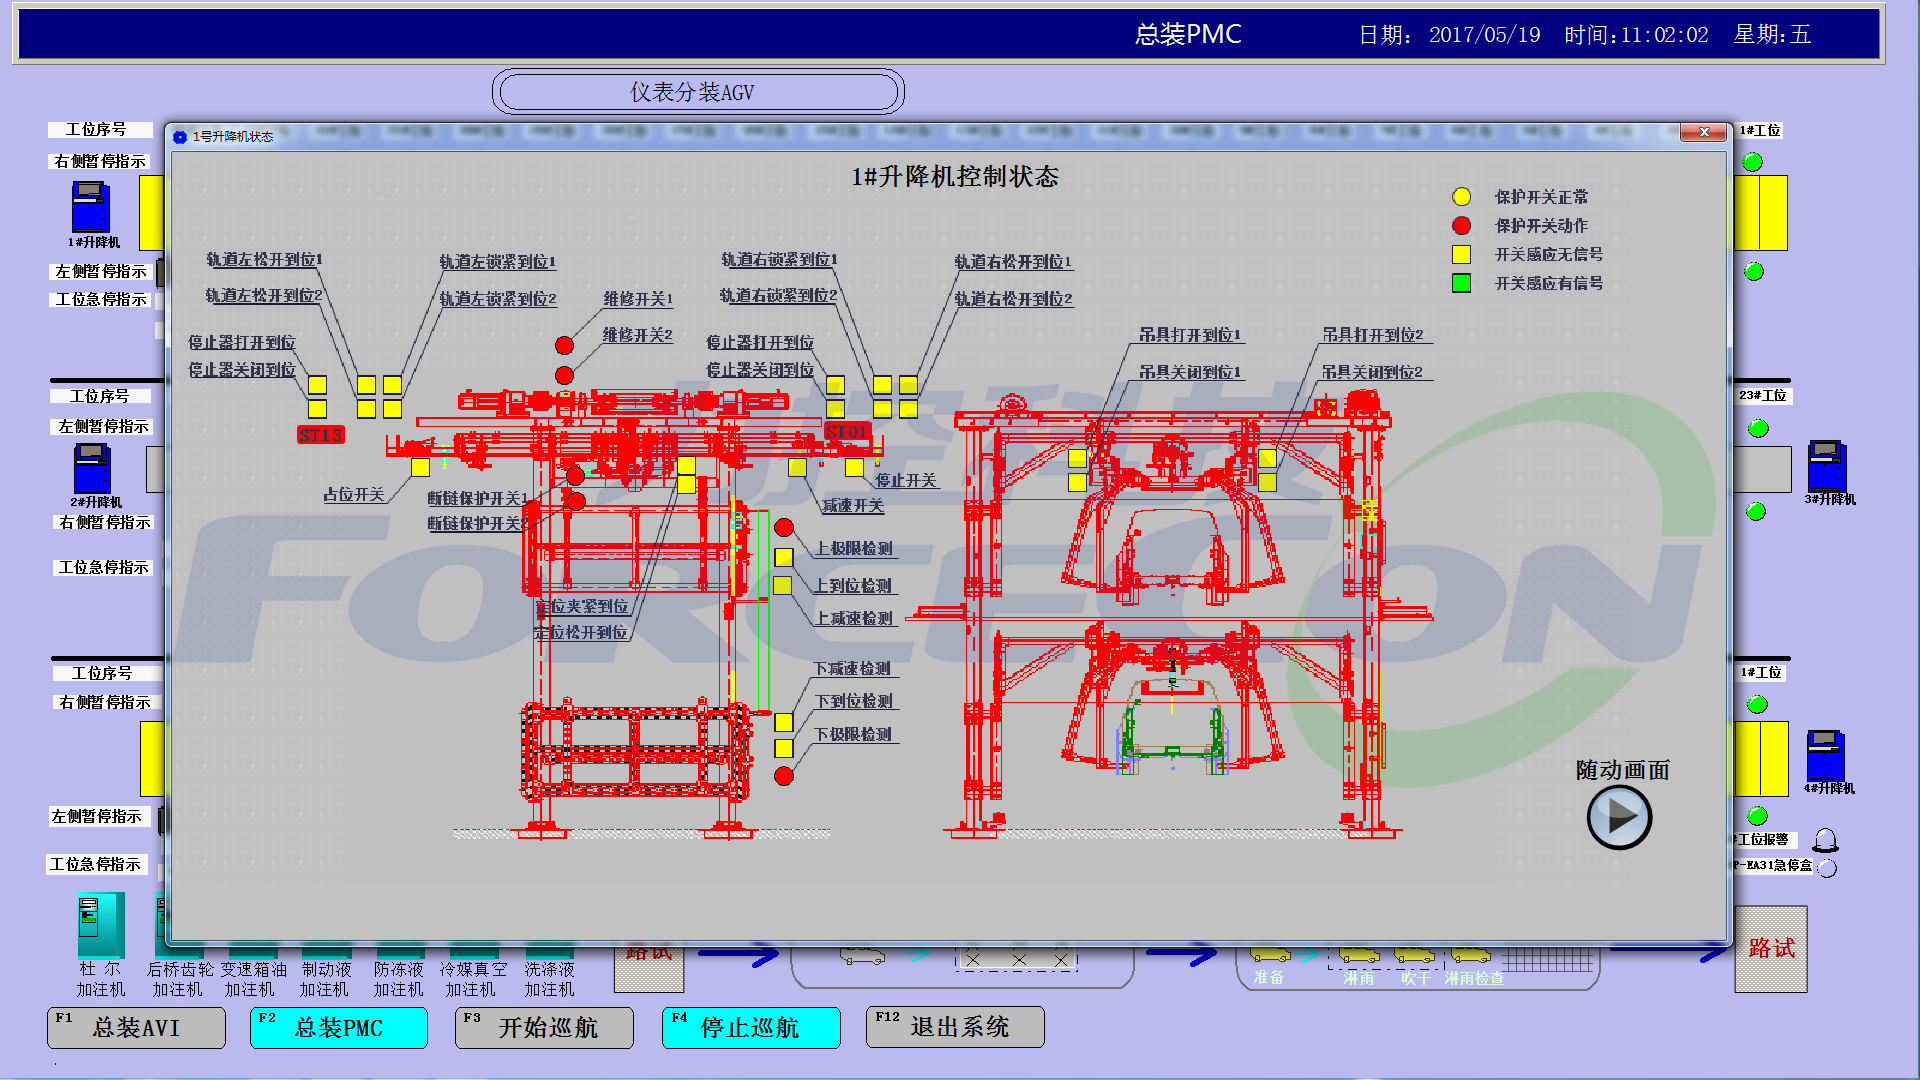Viewport: 1920px width, 1080px height.
Task: Click the red ST13 station label
Action: 320,435
